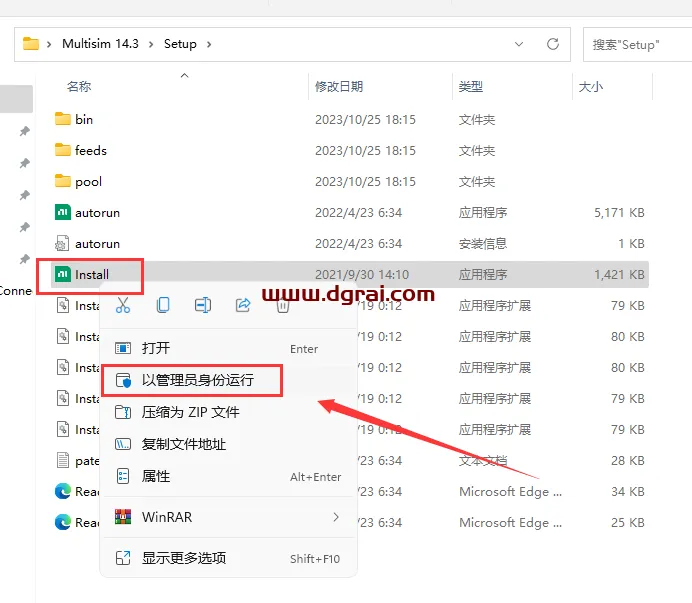Image resolution: width=692 pixels, height=603 pixels.
Task: Click the 搜索"Setup" search box
Action: 637,45
